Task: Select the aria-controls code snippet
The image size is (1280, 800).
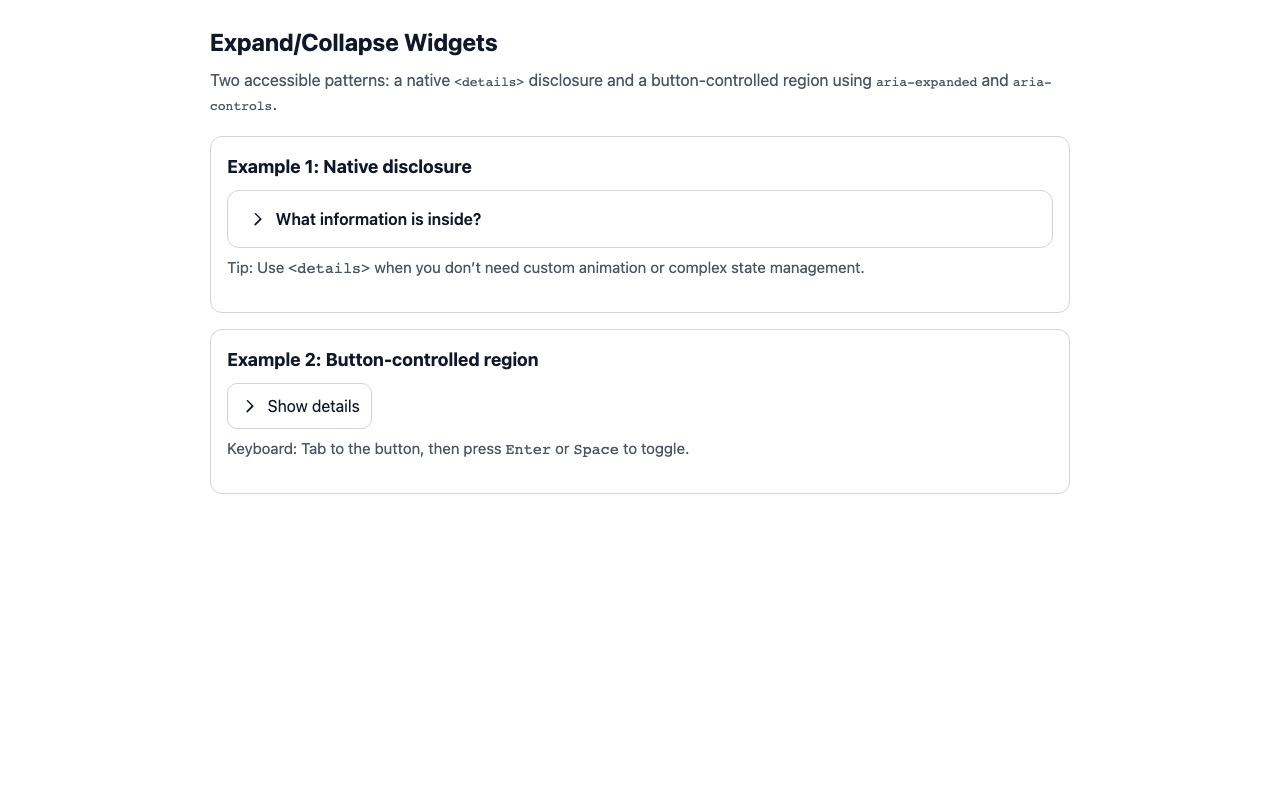Action: (1030, 82)
